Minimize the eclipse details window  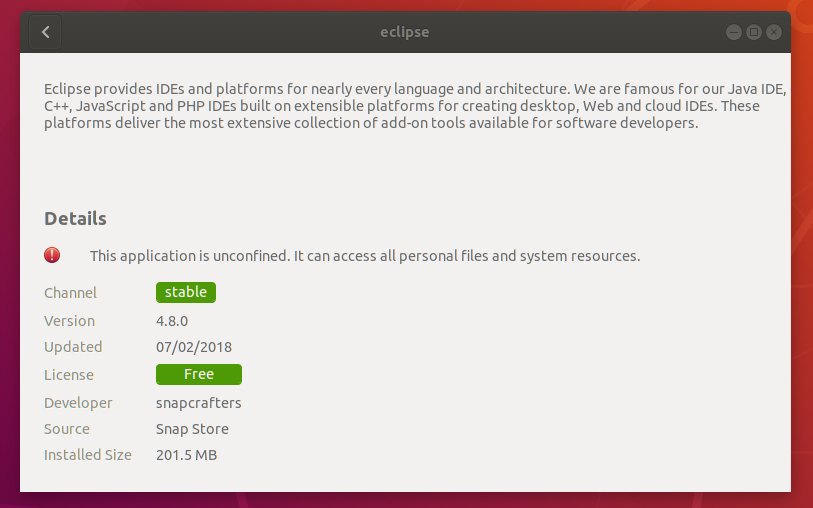[x=734, y=32]
